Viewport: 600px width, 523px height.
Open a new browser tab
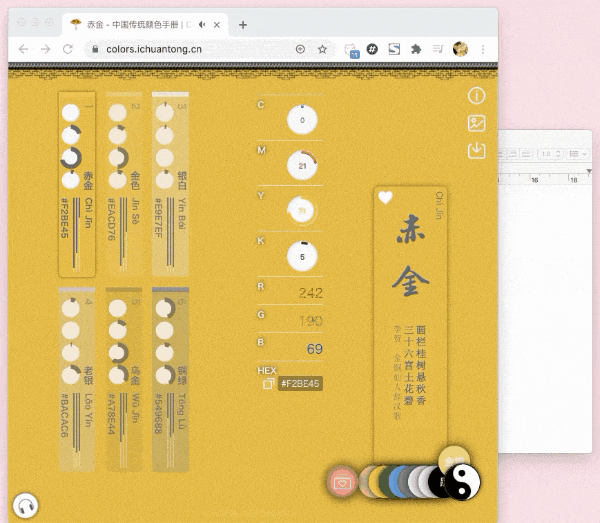[243, 25]
